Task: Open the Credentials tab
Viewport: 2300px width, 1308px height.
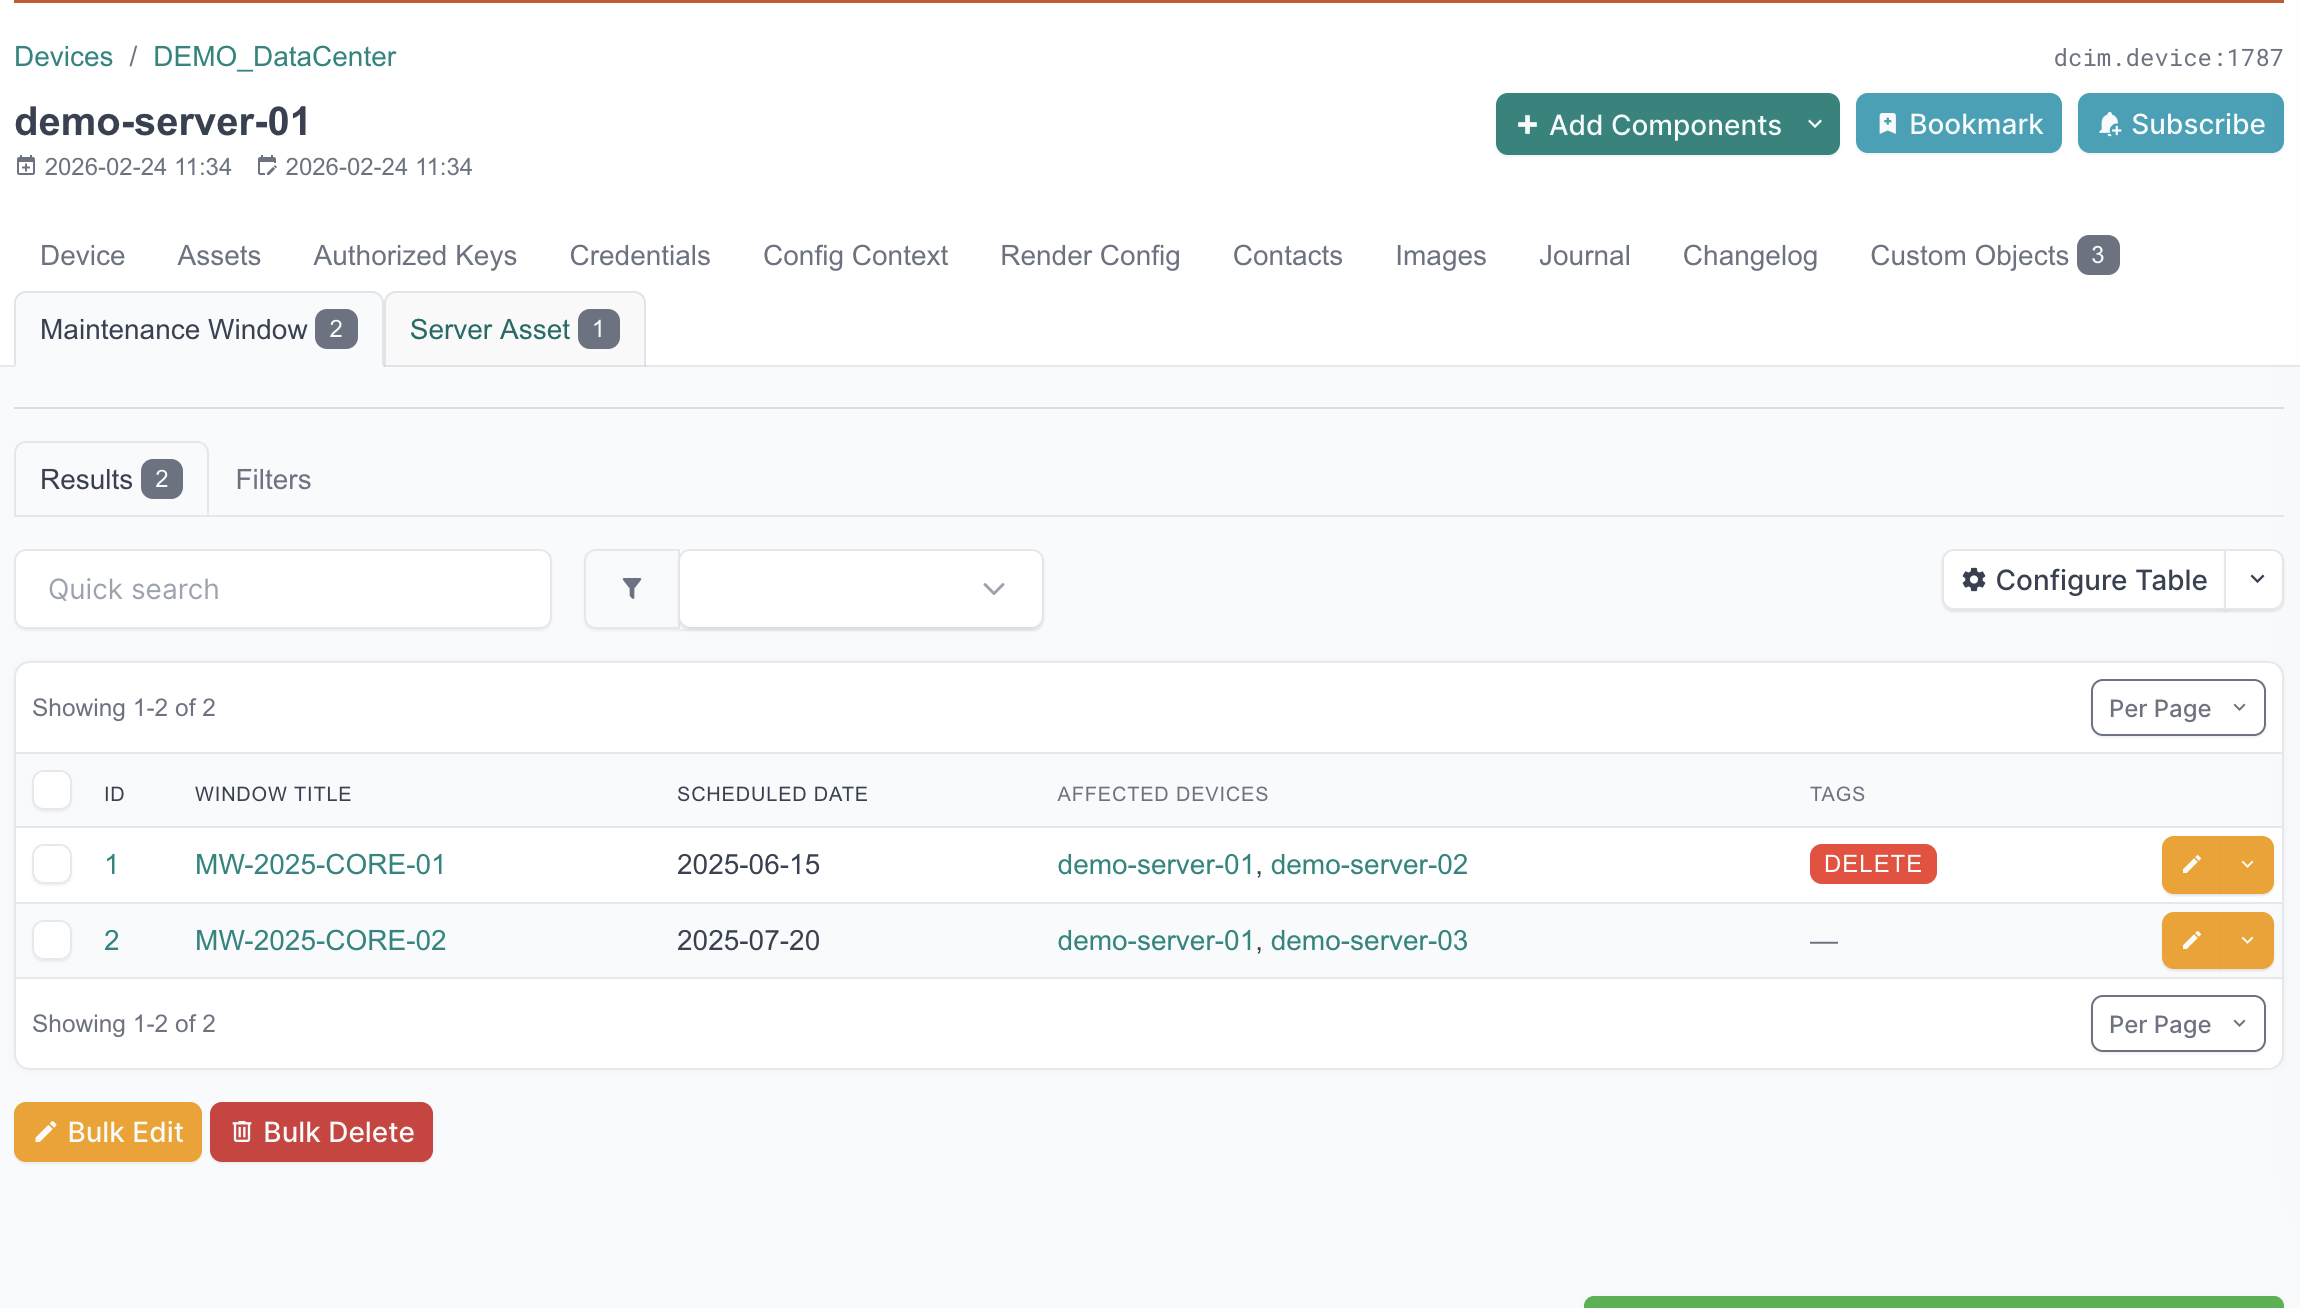Action: (640, 256)
